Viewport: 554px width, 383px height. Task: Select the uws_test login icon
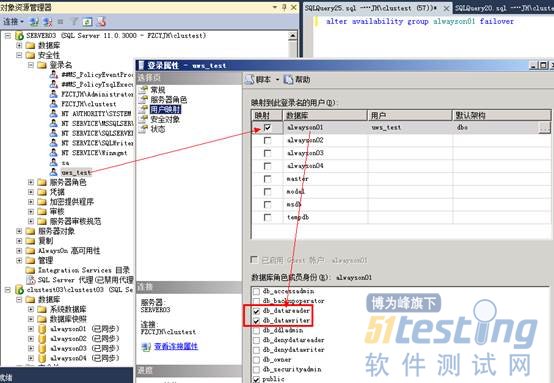click(54, 172)
